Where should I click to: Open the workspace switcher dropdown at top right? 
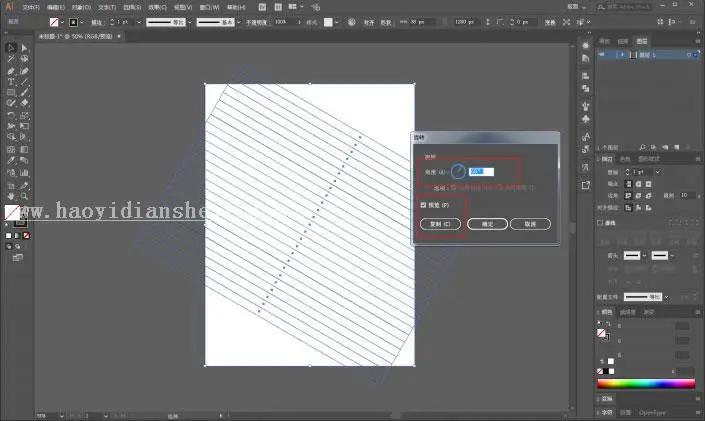tap(577, 7)
